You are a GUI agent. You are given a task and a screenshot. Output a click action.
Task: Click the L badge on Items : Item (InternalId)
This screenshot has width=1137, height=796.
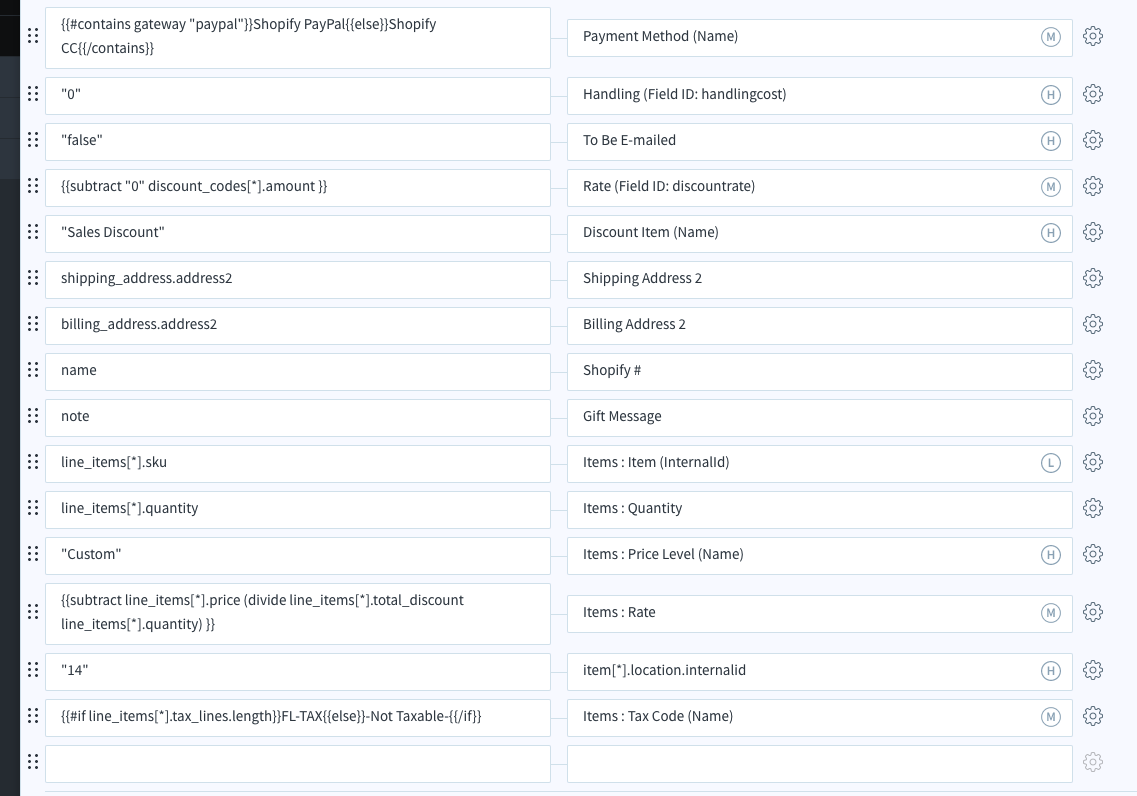point(1050,462)
